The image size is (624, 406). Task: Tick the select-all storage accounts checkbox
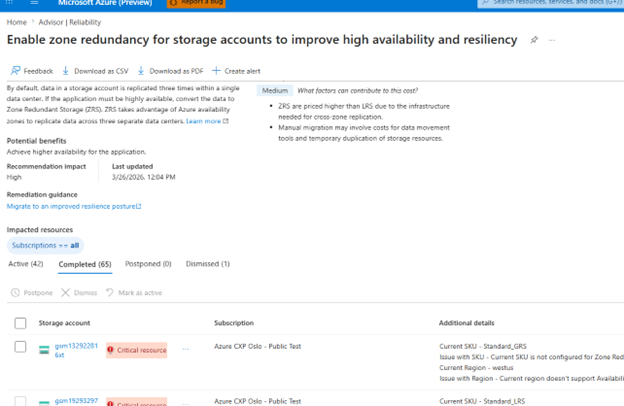(20, 323)
